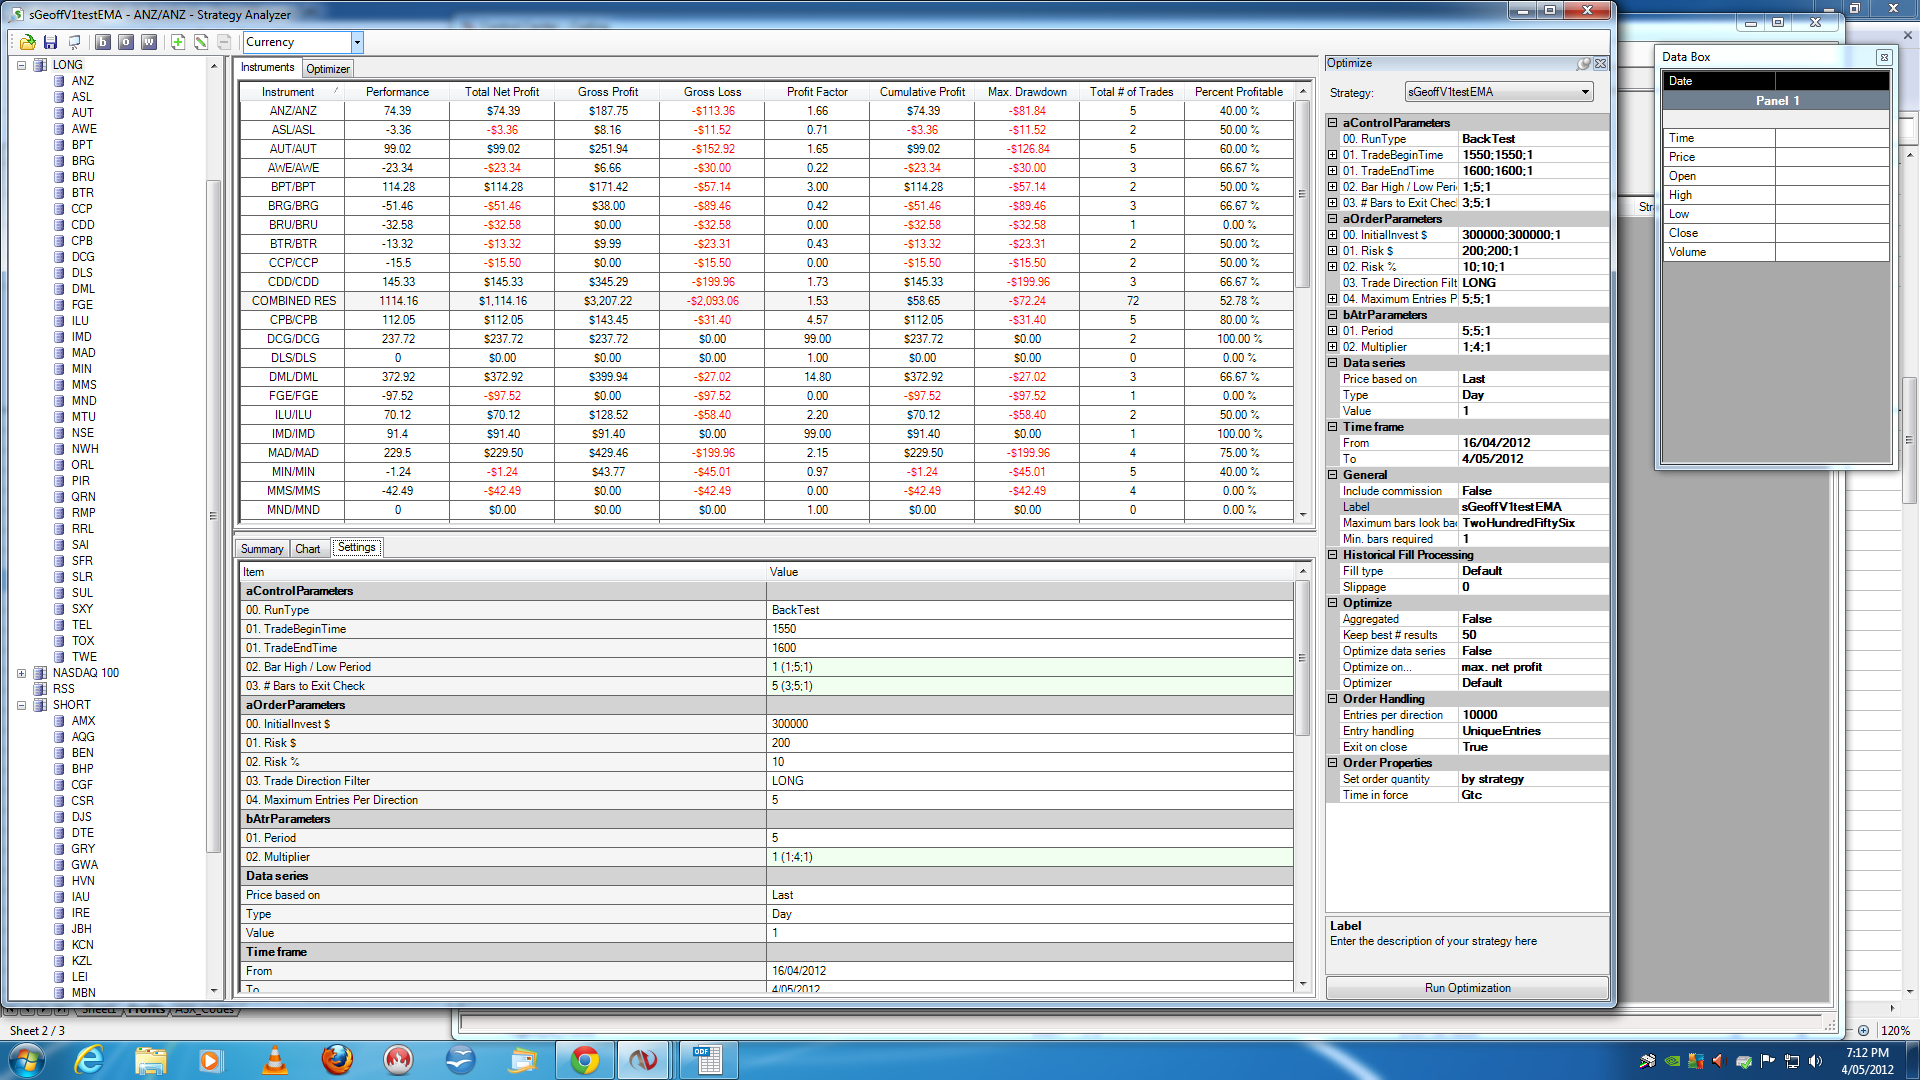Open the Currency dropdown
Viewport: 1920px width, 1080px height.
point(357,42)
